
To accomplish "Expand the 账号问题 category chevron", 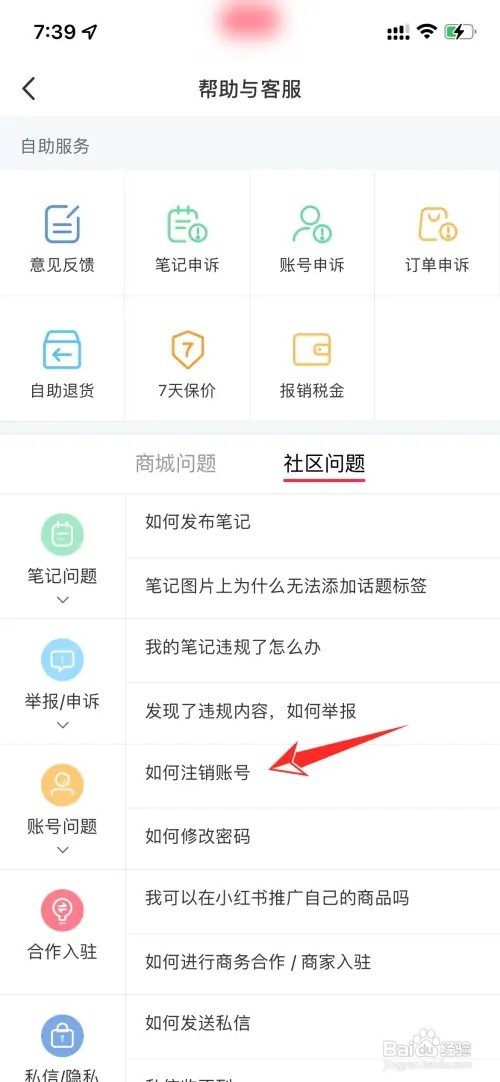I will coord(62,849).
